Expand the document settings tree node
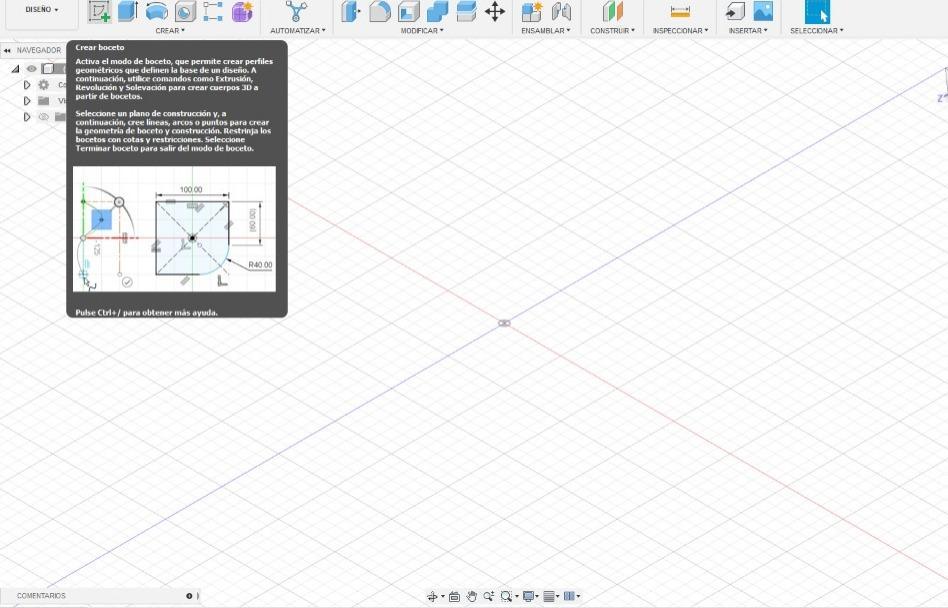The width and height of the screenshot is (948, 608). [x=27, y=85]
